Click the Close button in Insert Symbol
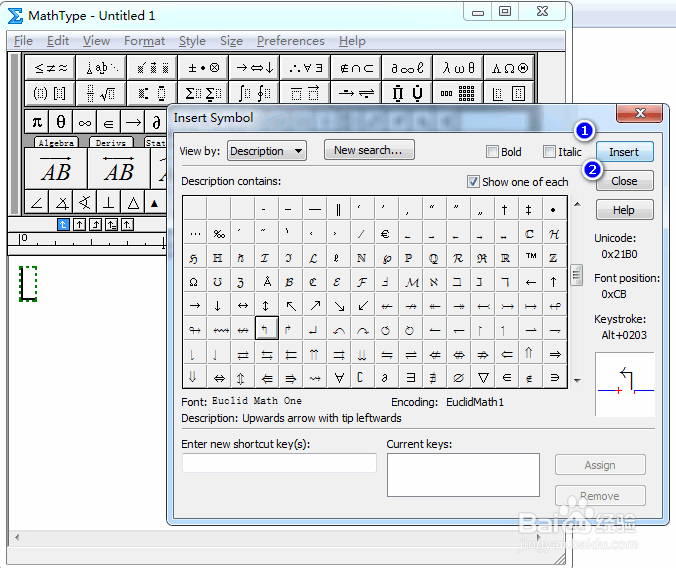676x568 pixels. tap(624, 181)
